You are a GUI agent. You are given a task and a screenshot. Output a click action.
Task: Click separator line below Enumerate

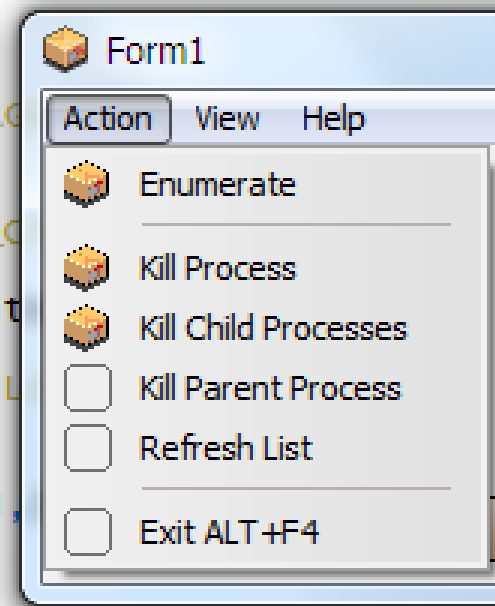click(x=296, y=224)
